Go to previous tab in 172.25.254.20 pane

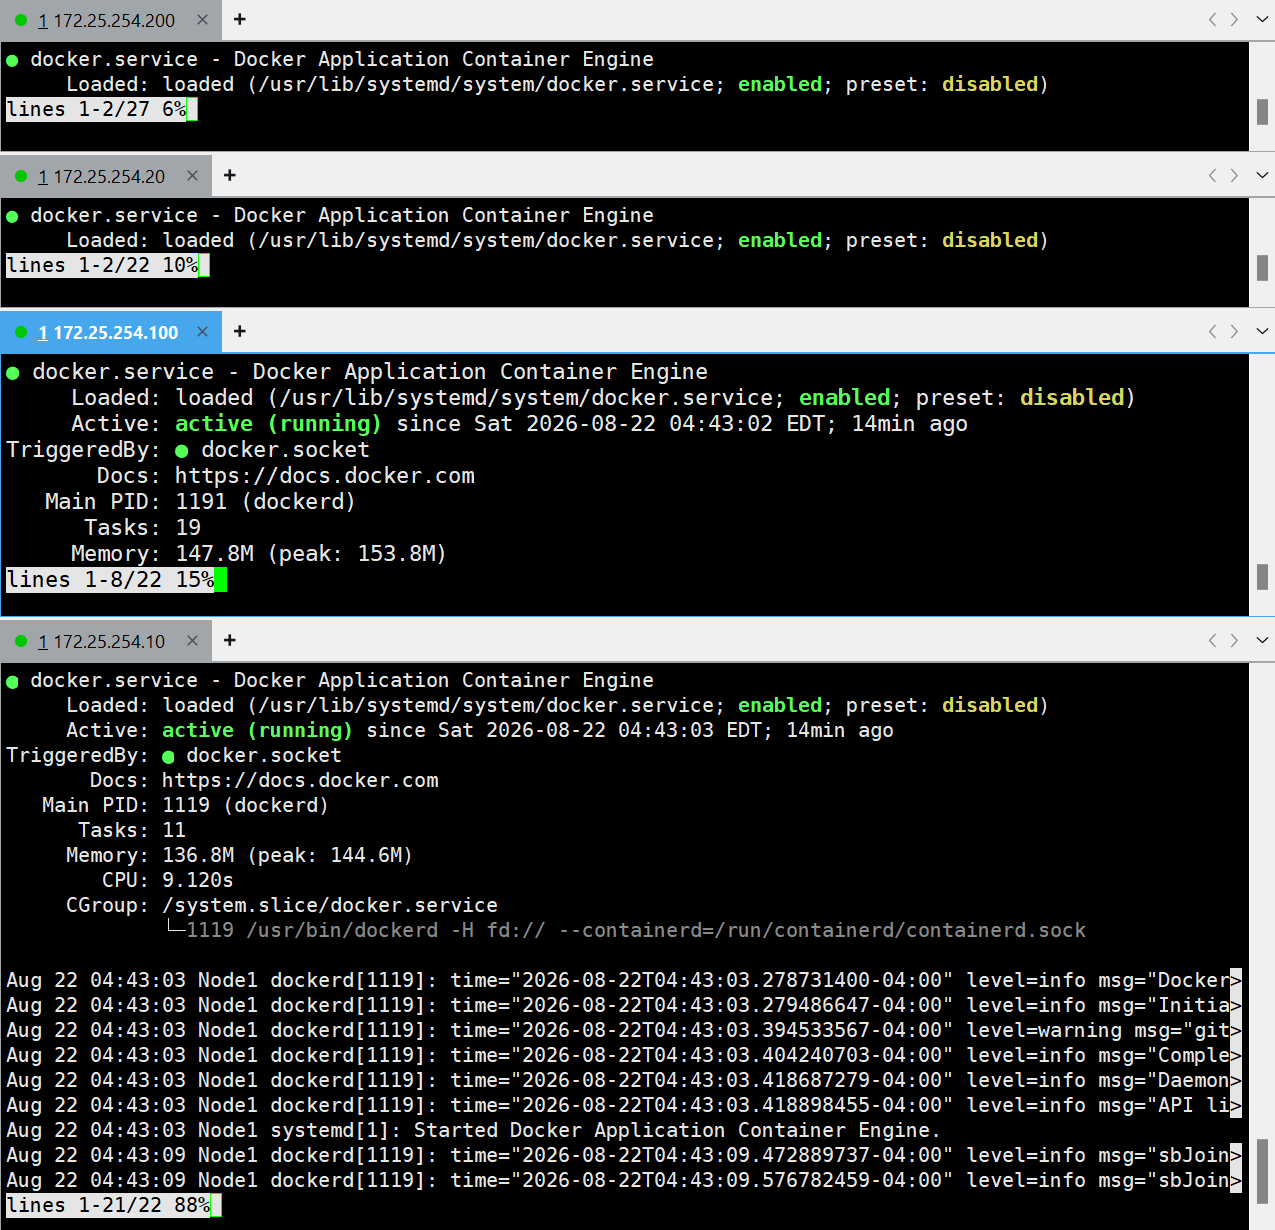(x=1213, y=175)
